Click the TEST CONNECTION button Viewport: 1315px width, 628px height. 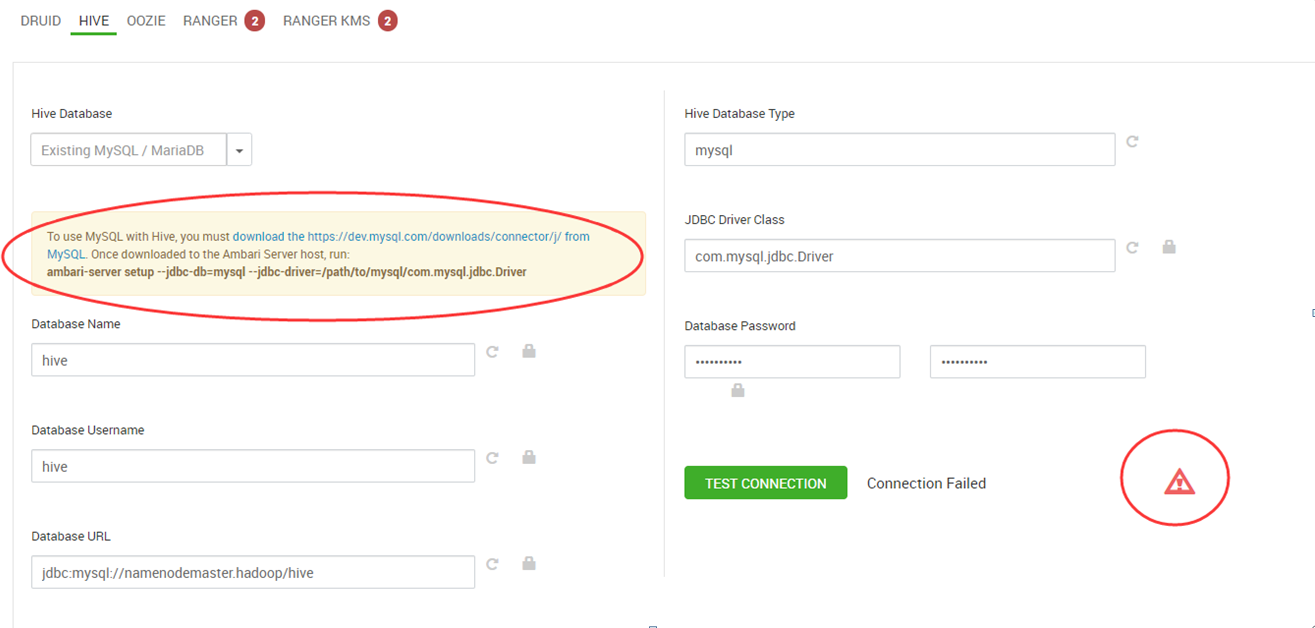[x=766, y=483]
